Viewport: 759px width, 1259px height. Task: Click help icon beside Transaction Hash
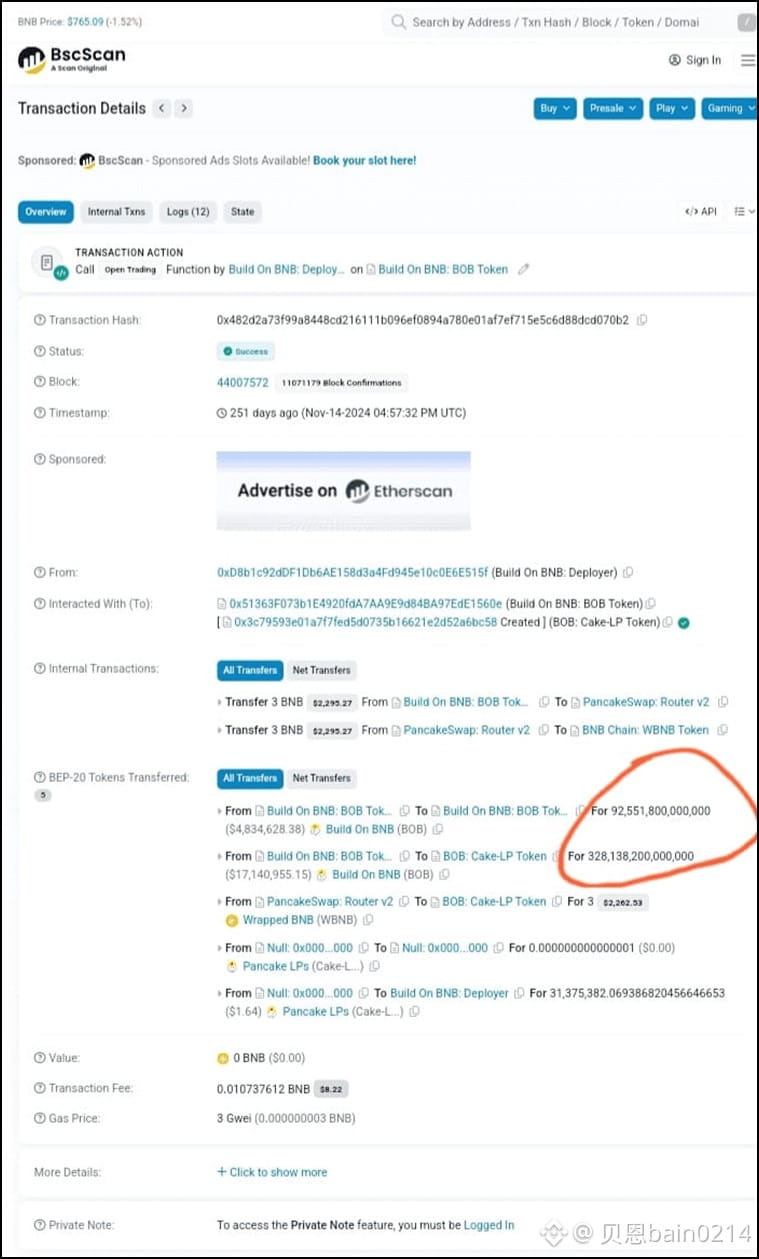coord(39,320)
